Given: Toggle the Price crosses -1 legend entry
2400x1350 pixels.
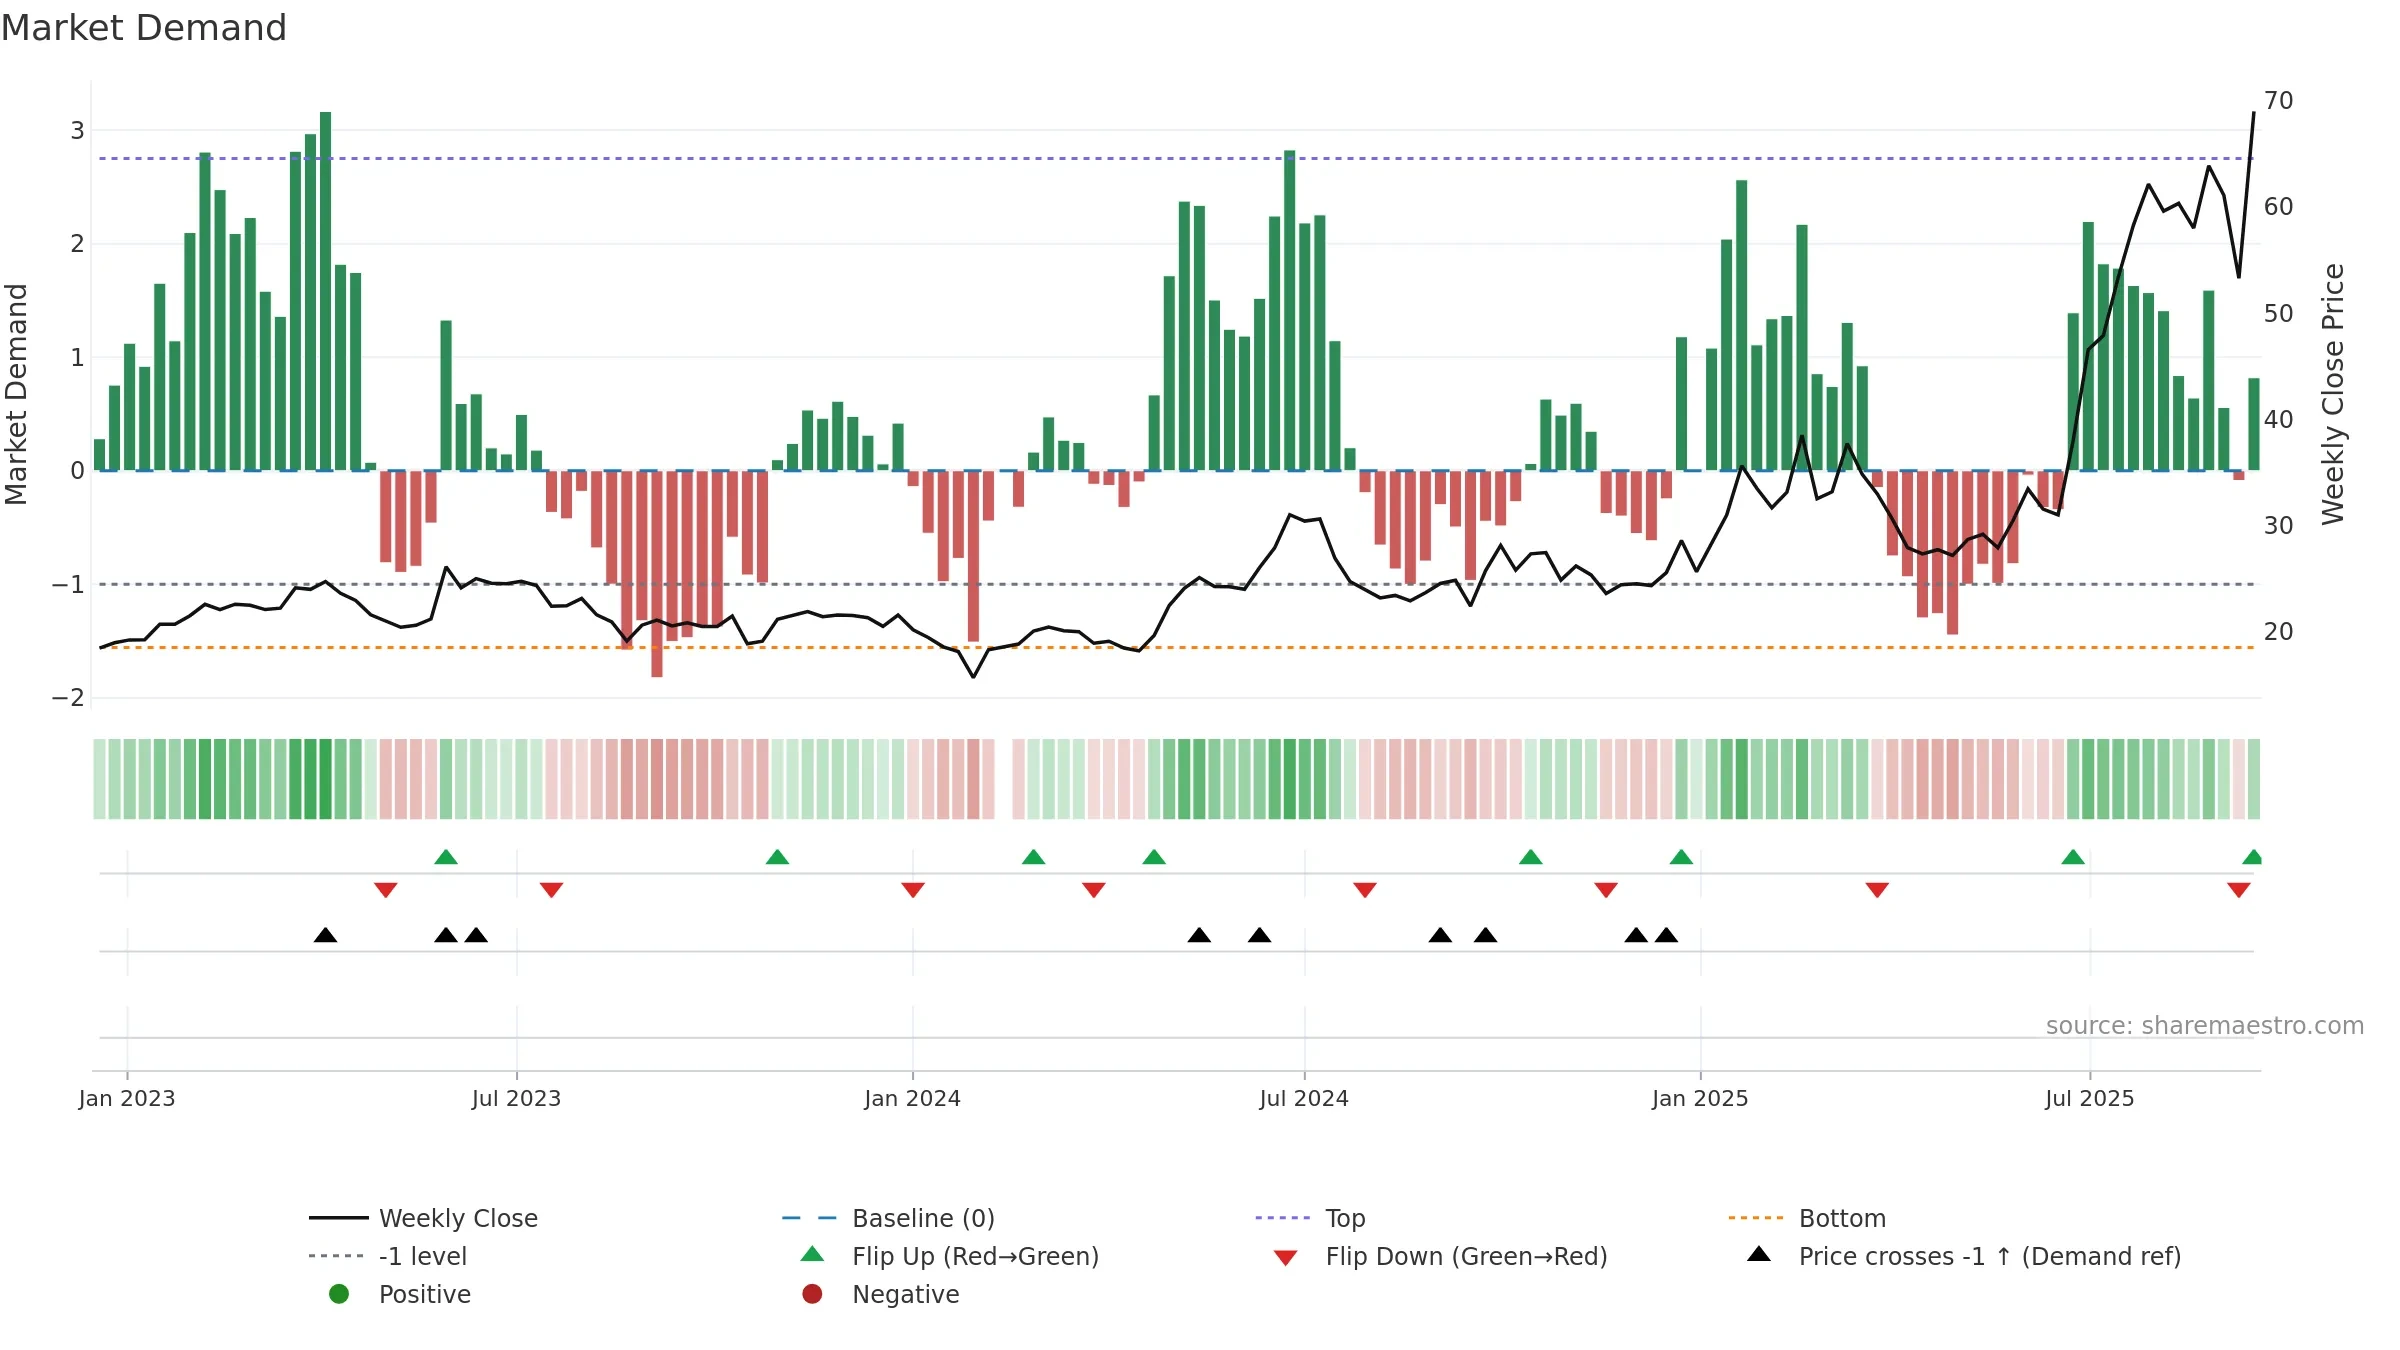Looking at the screenshot, I should (x=1964, y=1256).
